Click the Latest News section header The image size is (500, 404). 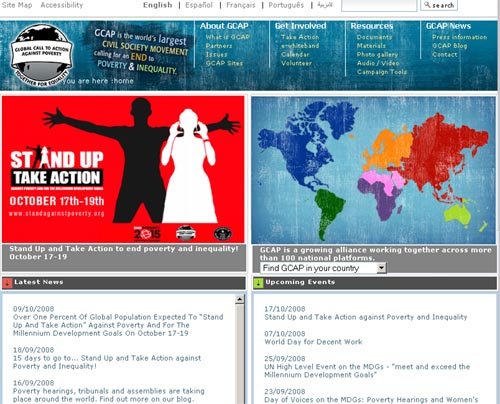tap(124, 283)
